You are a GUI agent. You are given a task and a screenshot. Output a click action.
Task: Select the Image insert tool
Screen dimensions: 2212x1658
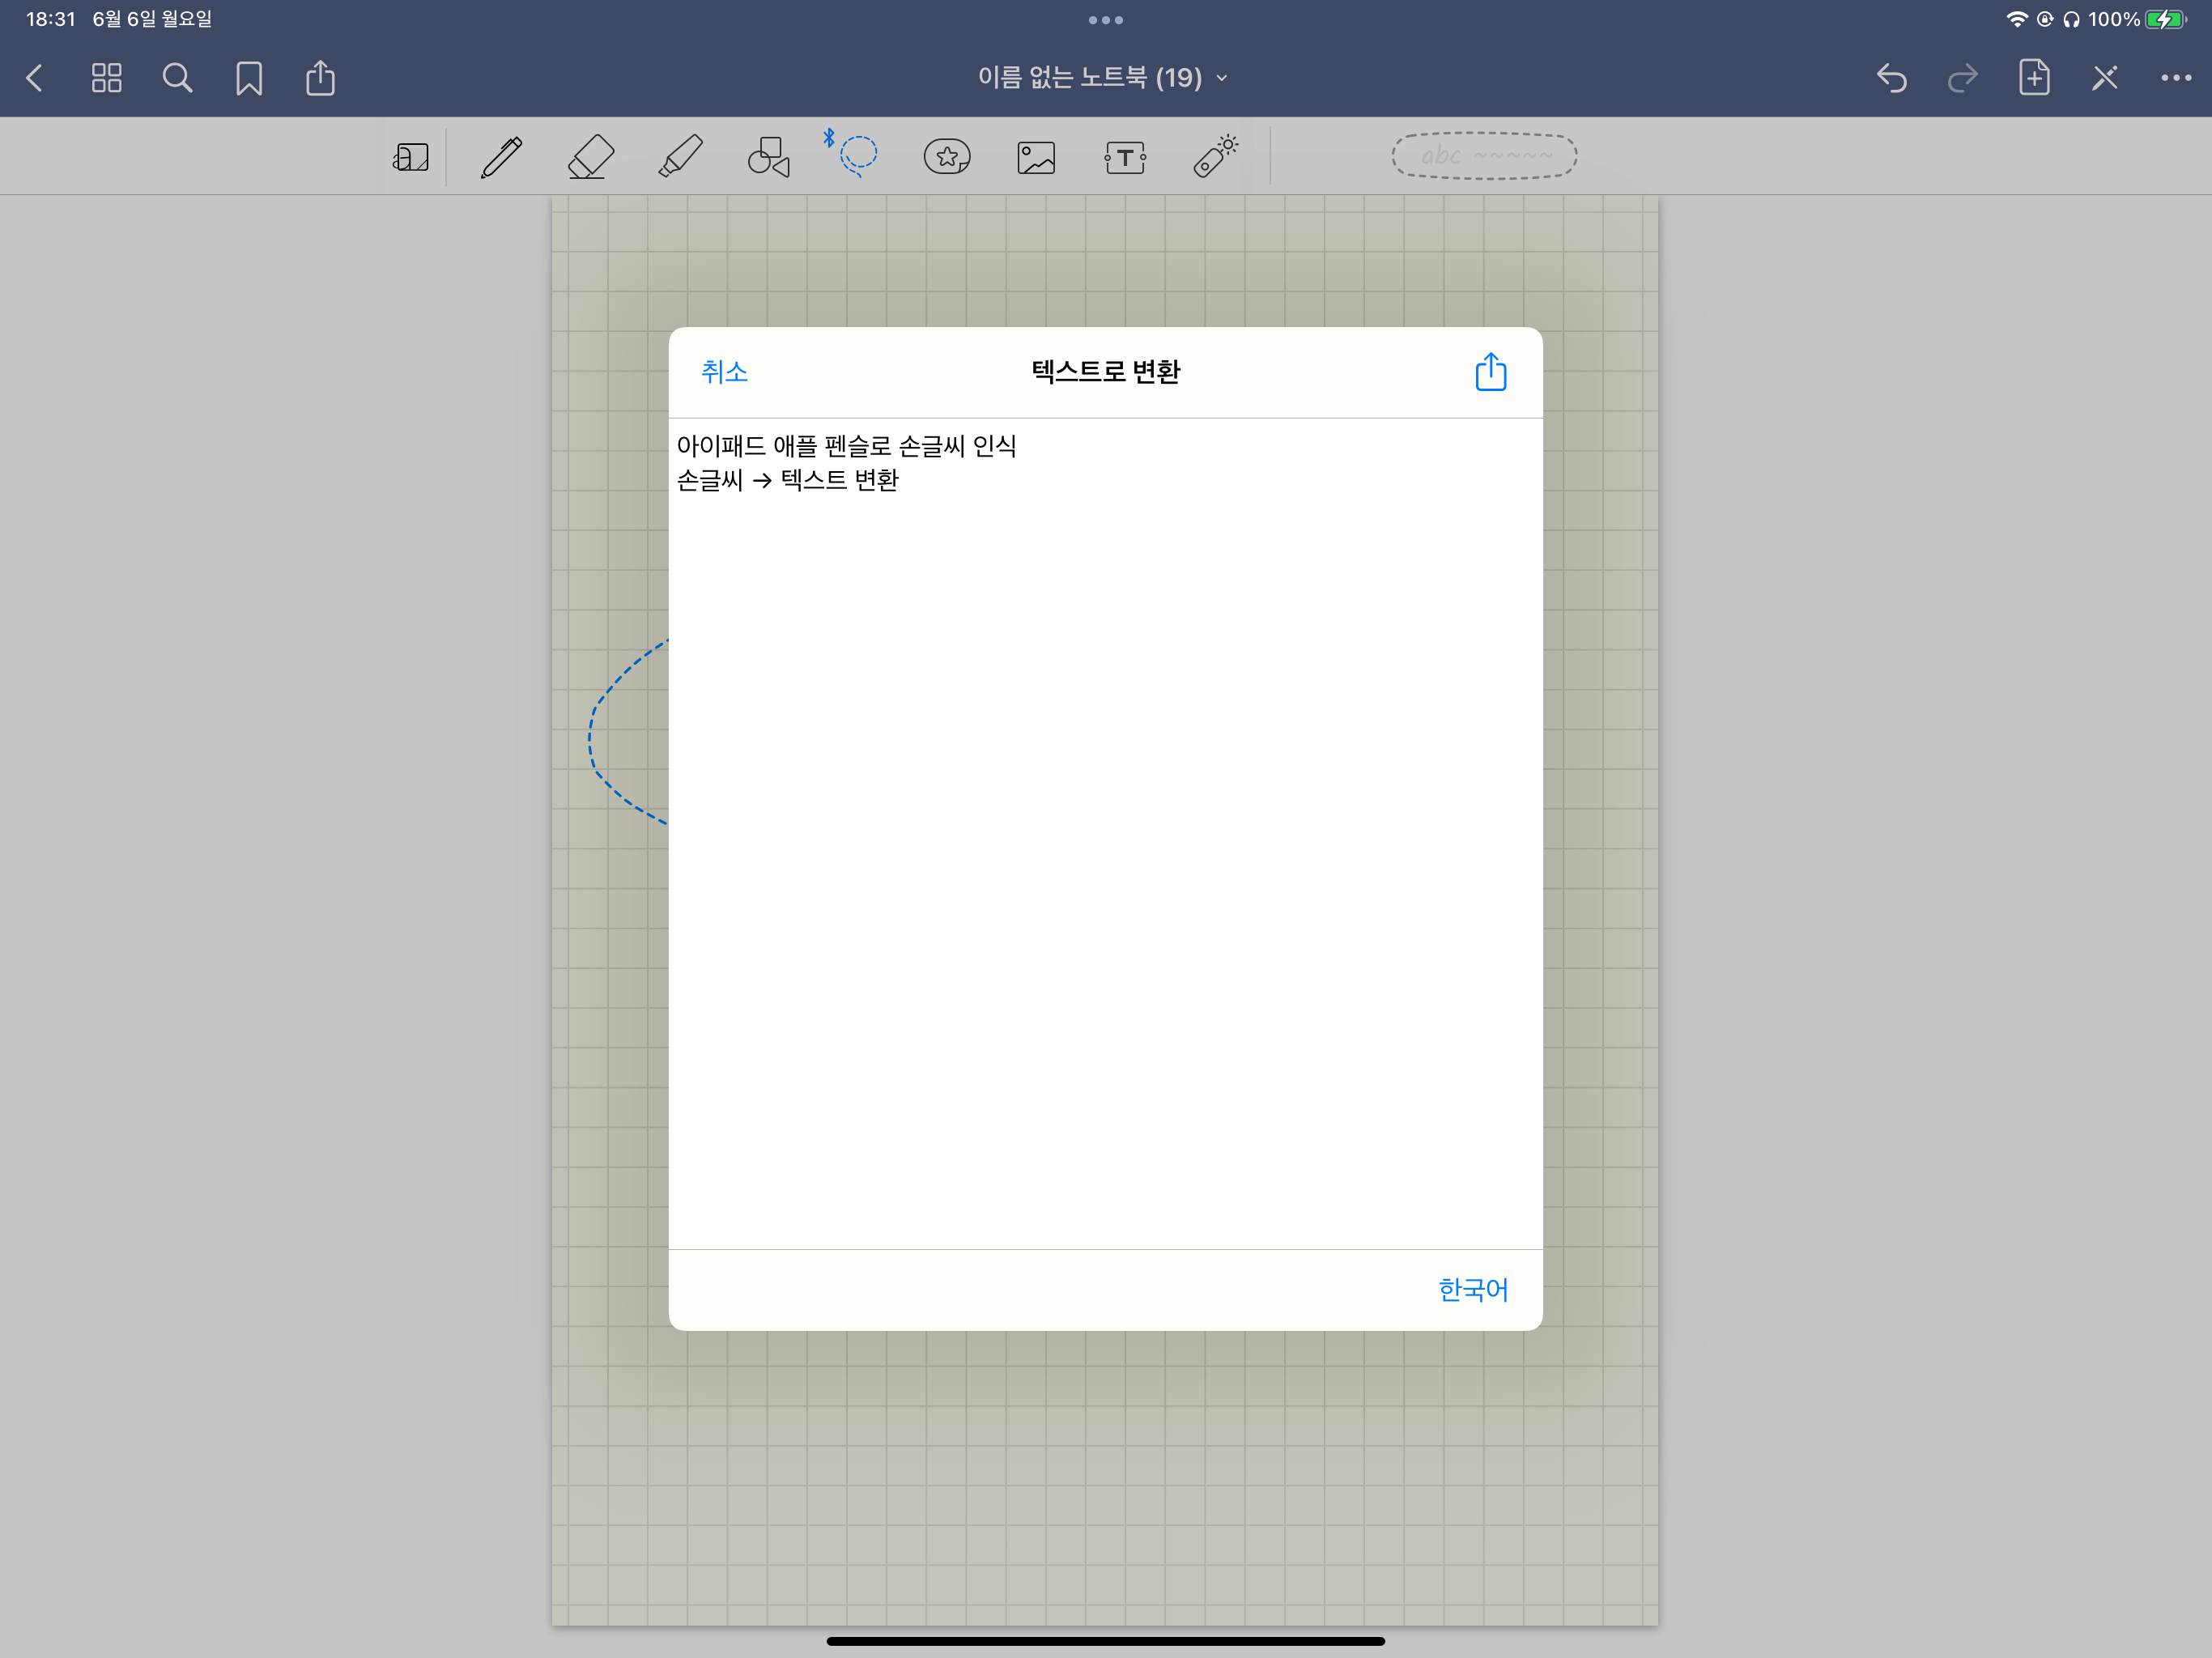point(1036,157)
